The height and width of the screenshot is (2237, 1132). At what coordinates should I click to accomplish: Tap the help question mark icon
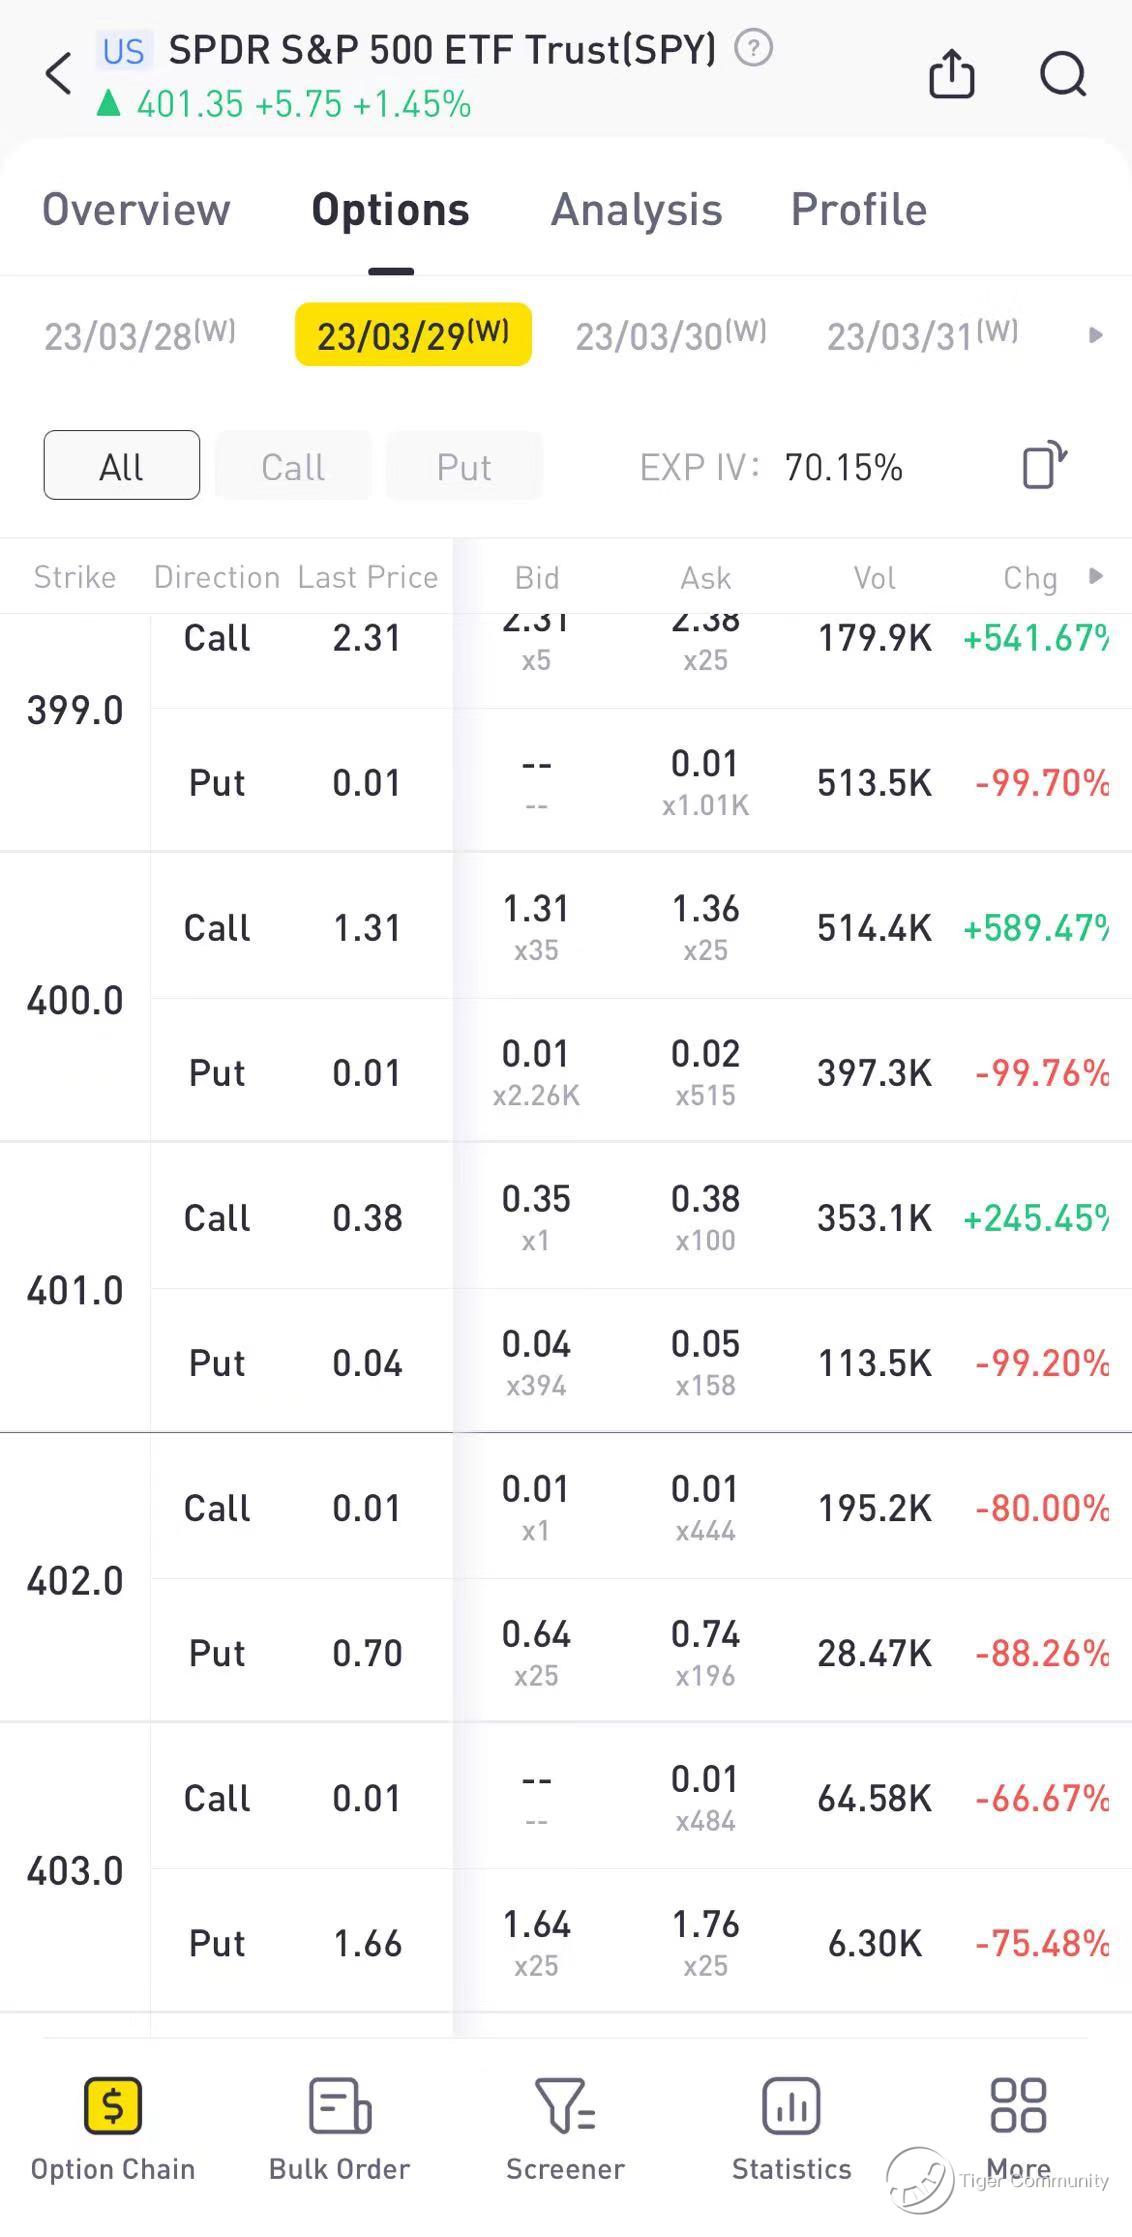[x=753, y=48]
